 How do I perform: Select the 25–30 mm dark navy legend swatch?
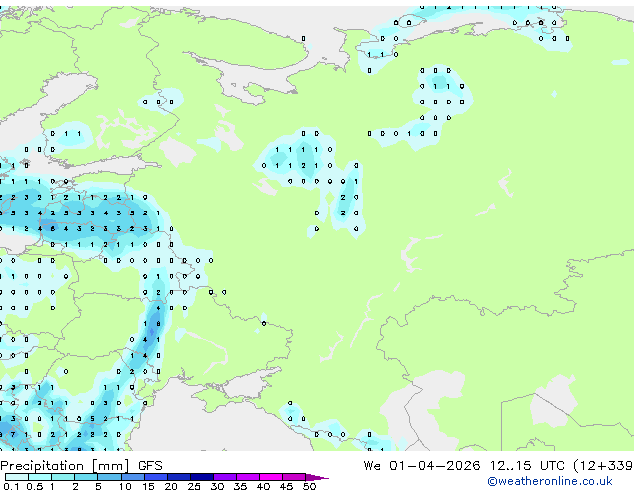point(202,477)
